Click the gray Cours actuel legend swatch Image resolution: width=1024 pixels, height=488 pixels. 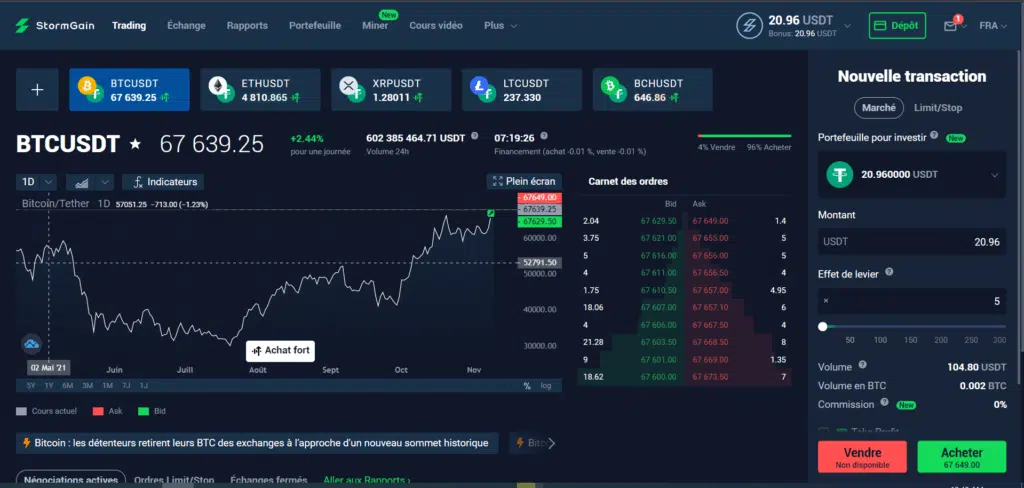tap(22, 412)
